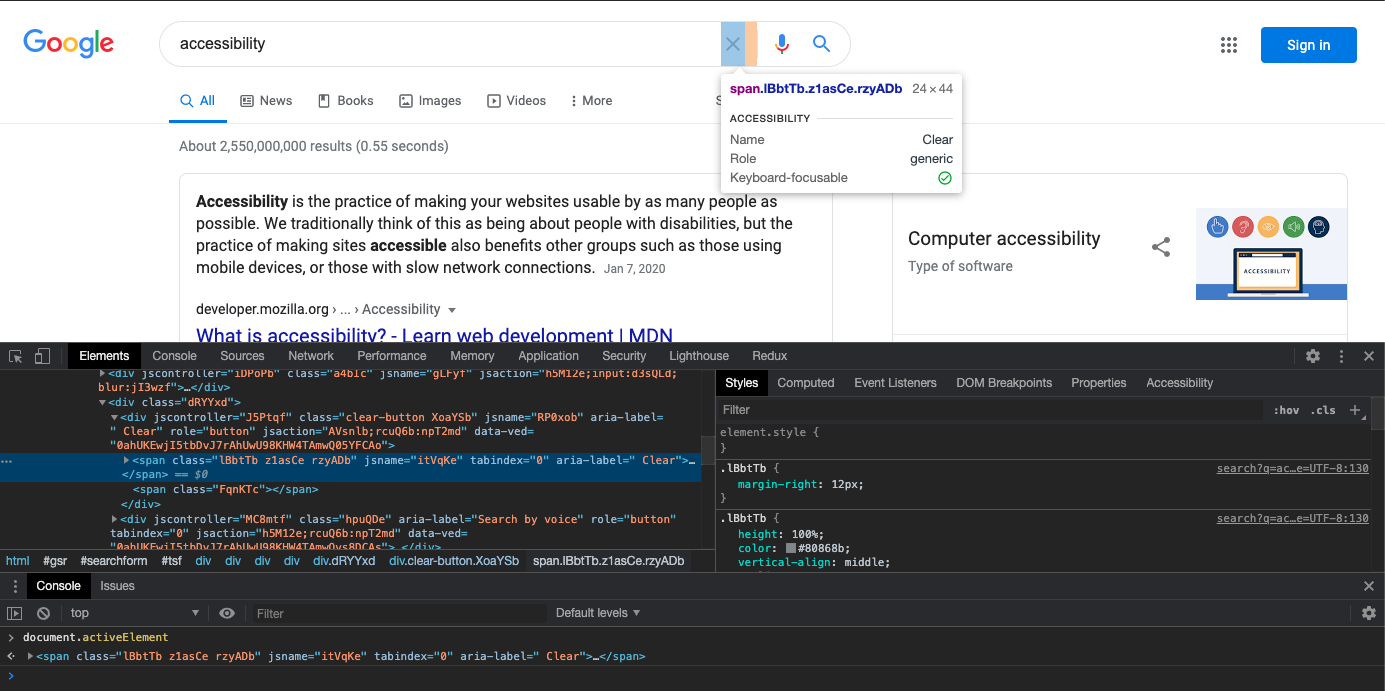Open the Lighthouse panel
Screen dimensions: 1385x691
699,356
